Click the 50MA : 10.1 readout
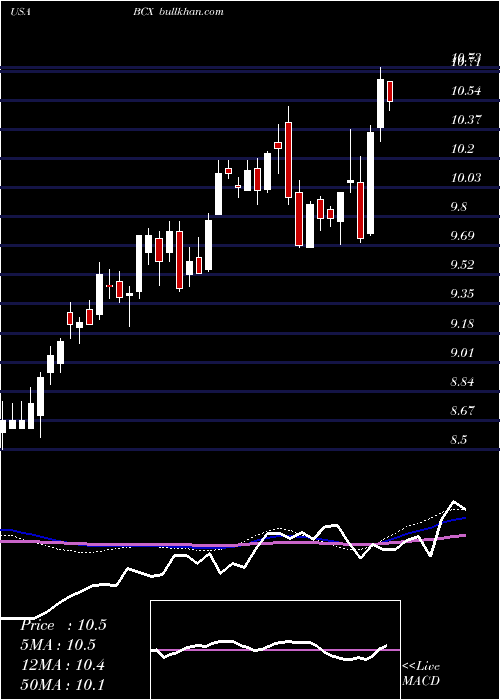Viewport: 500px width, 700px height. coord(62,684)
